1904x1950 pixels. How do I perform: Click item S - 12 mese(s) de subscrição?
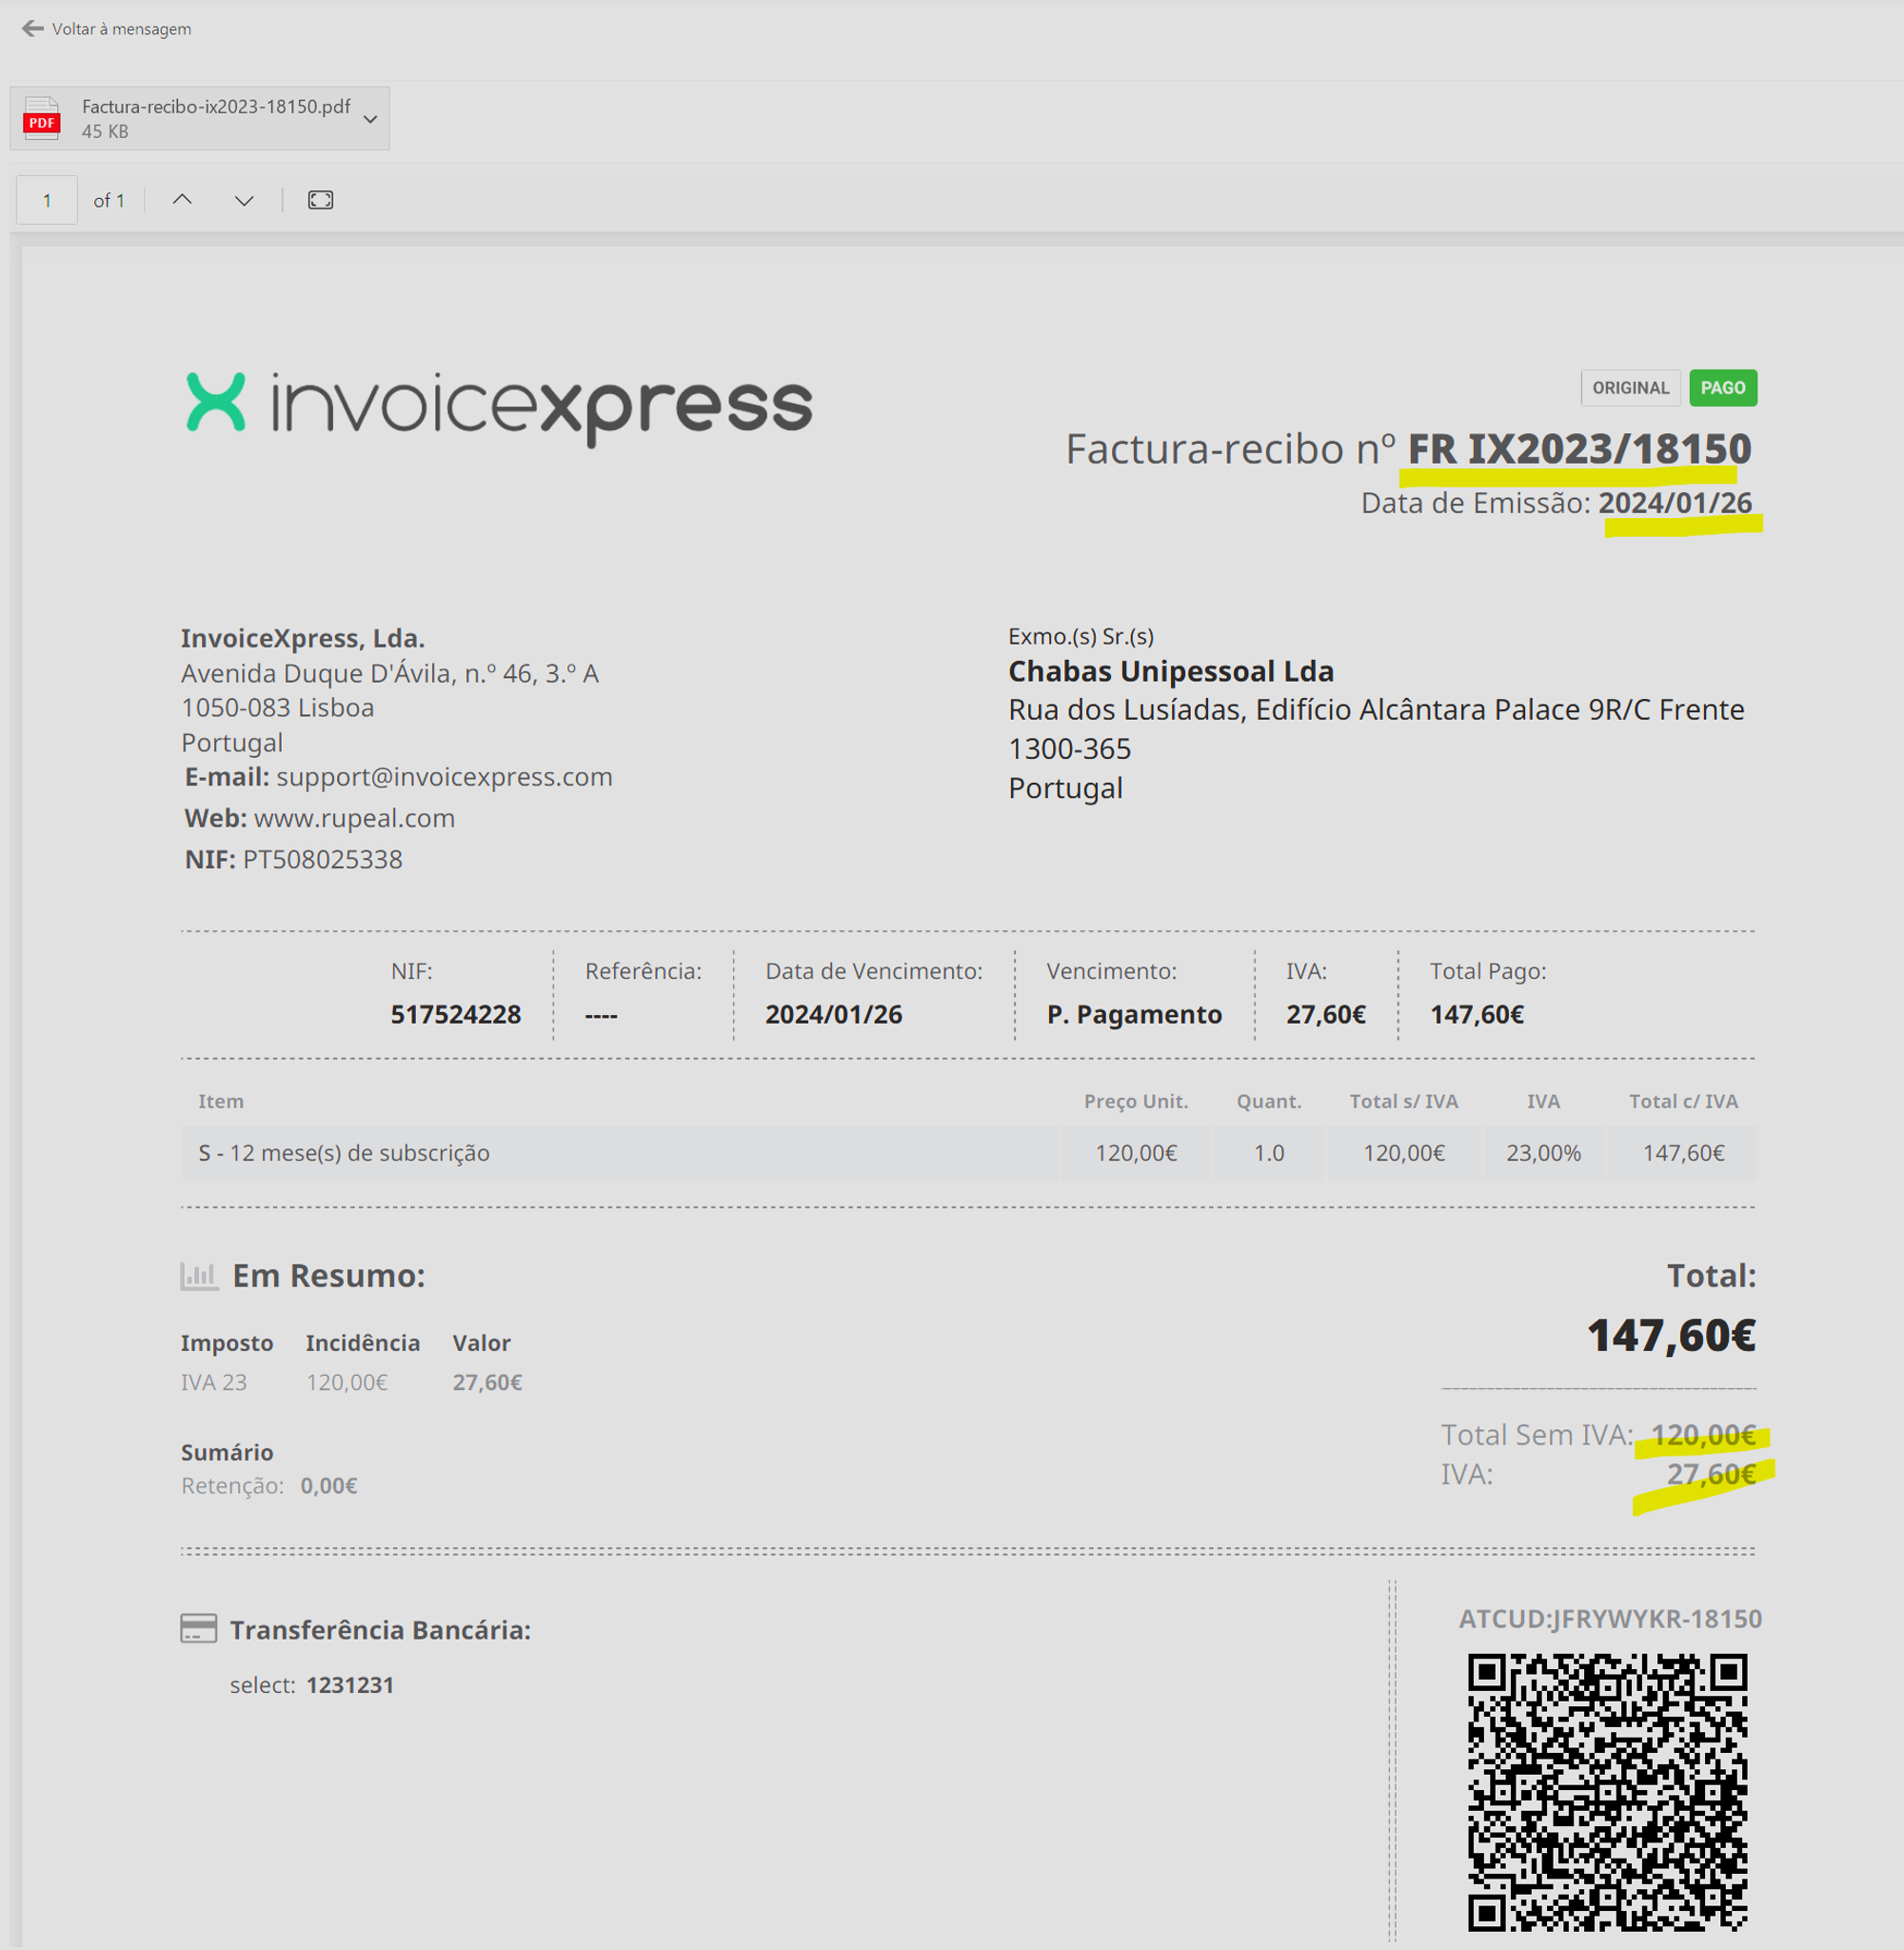[x=344, y=1153]
